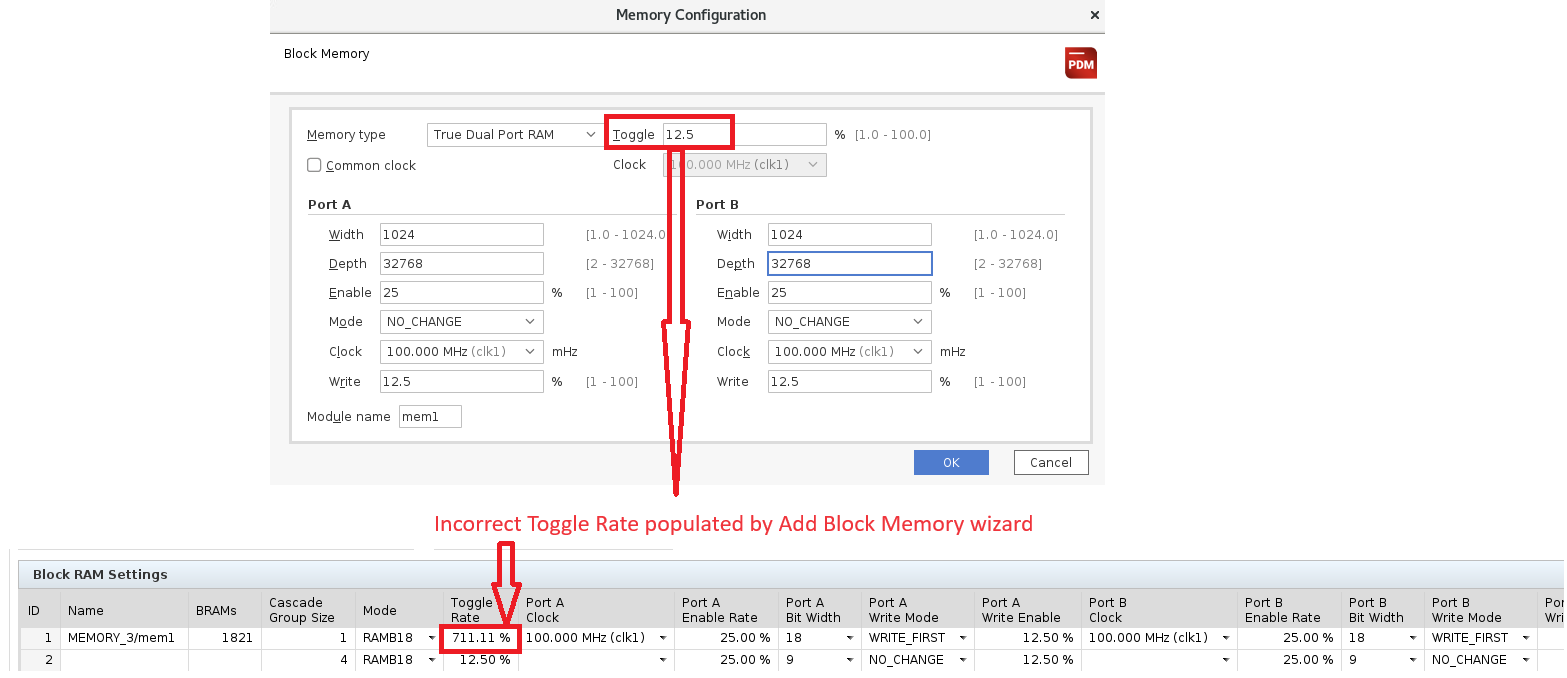
Task: Open Port B Clock dropdown
Action: (849, 352)
